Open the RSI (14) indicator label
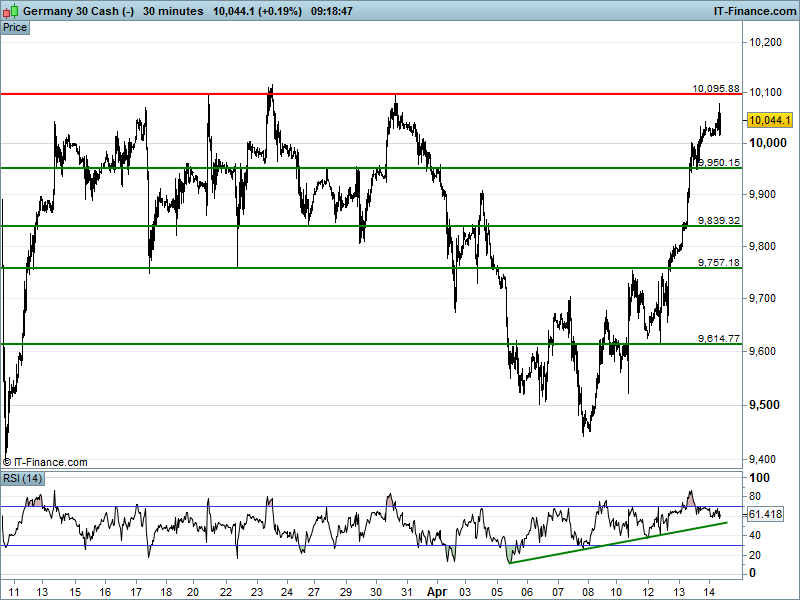 (22, 479)
